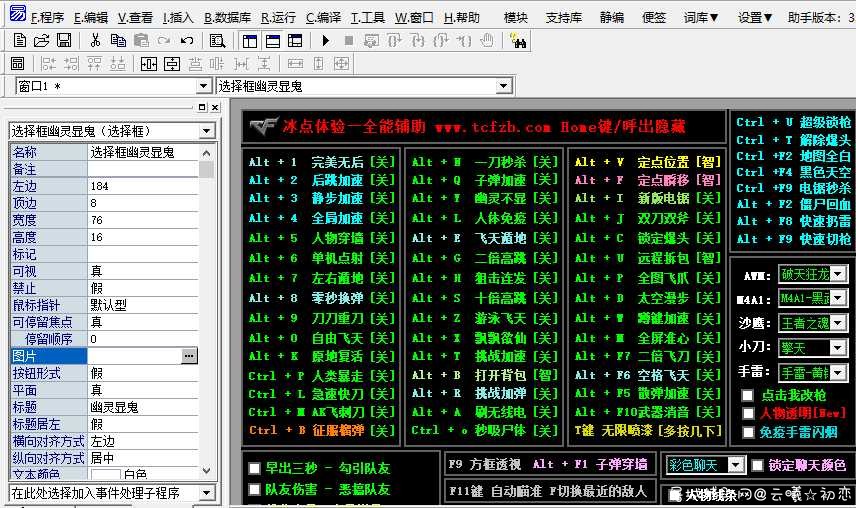Open the E.编辑 menu
This screenshot has height=508, width=856.
point(91,17)
